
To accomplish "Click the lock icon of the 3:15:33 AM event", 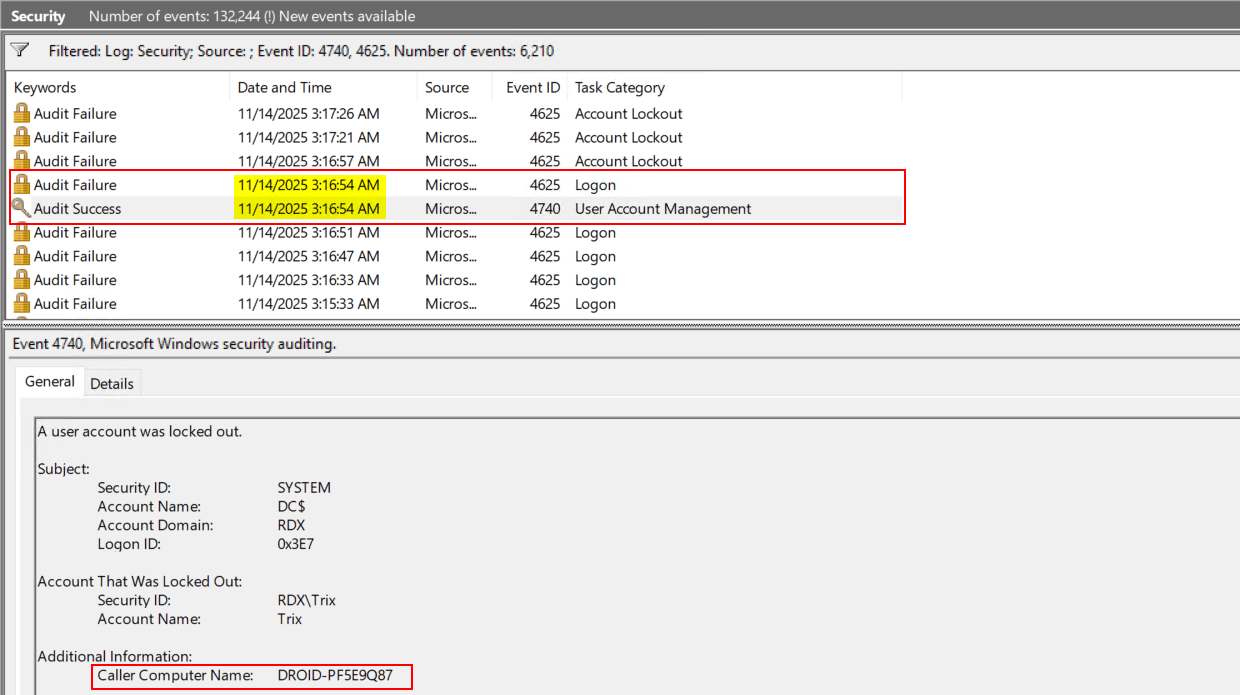I will (21, 304).
